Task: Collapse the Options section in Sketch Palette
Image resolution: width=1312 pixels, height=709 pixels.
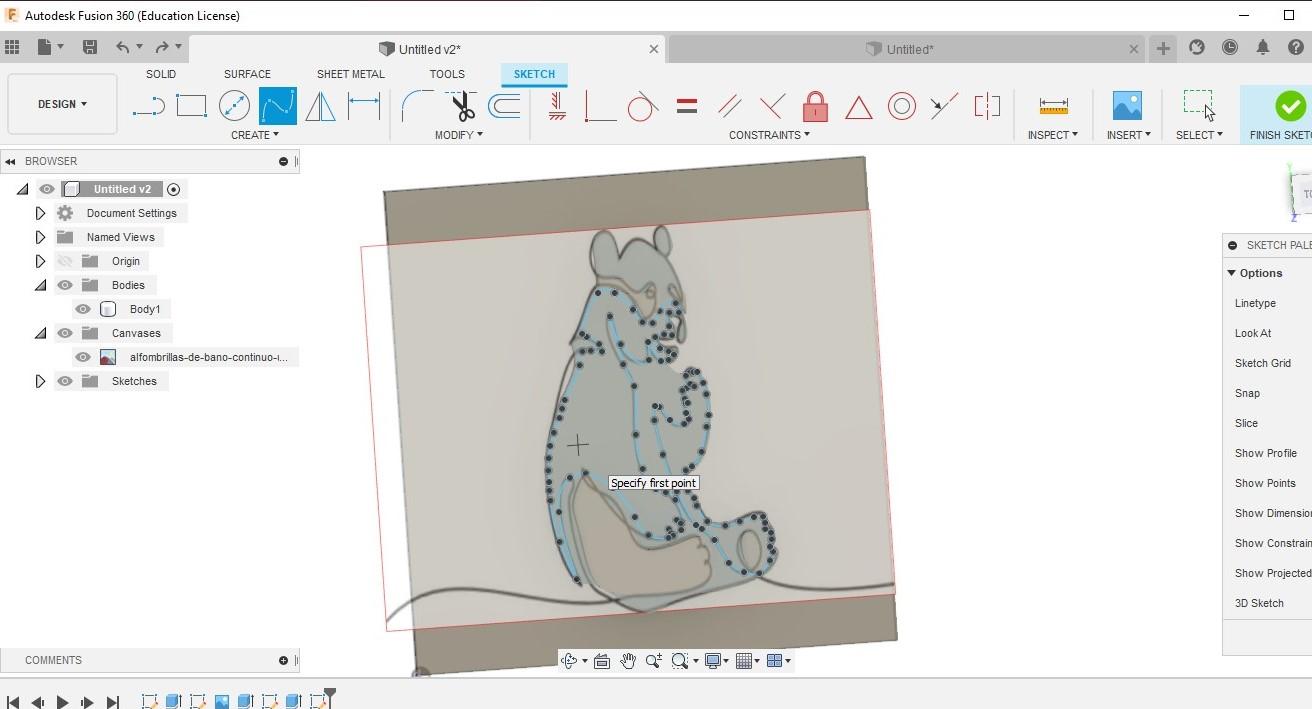Action: tap(1231, 273)
